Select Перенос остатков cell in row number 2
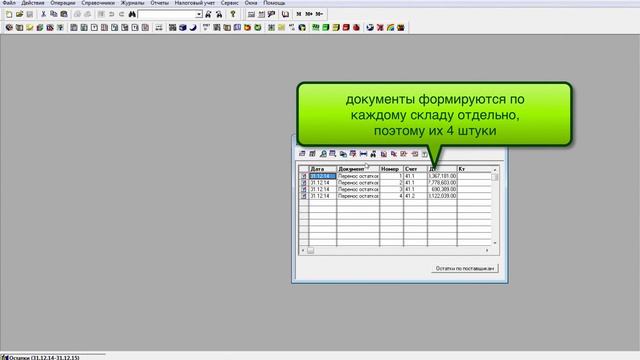This screenshot has height=360, width=640. tap(358, 183)
